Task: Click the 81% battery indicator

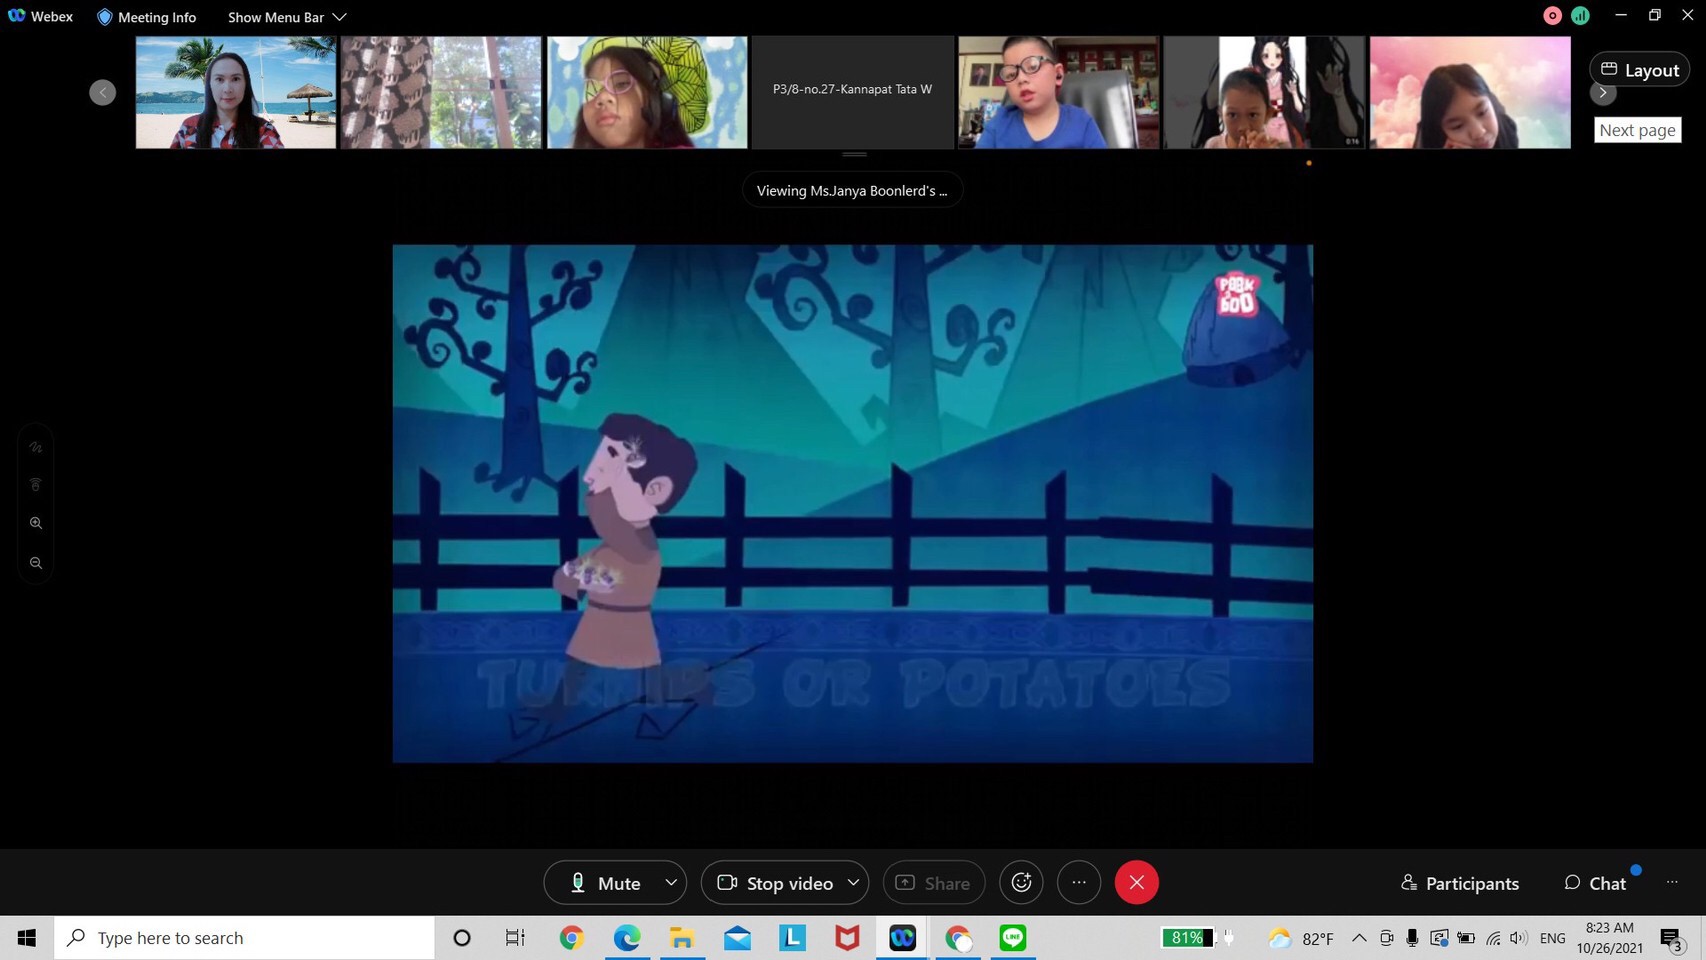Action: click(1188, 938)
